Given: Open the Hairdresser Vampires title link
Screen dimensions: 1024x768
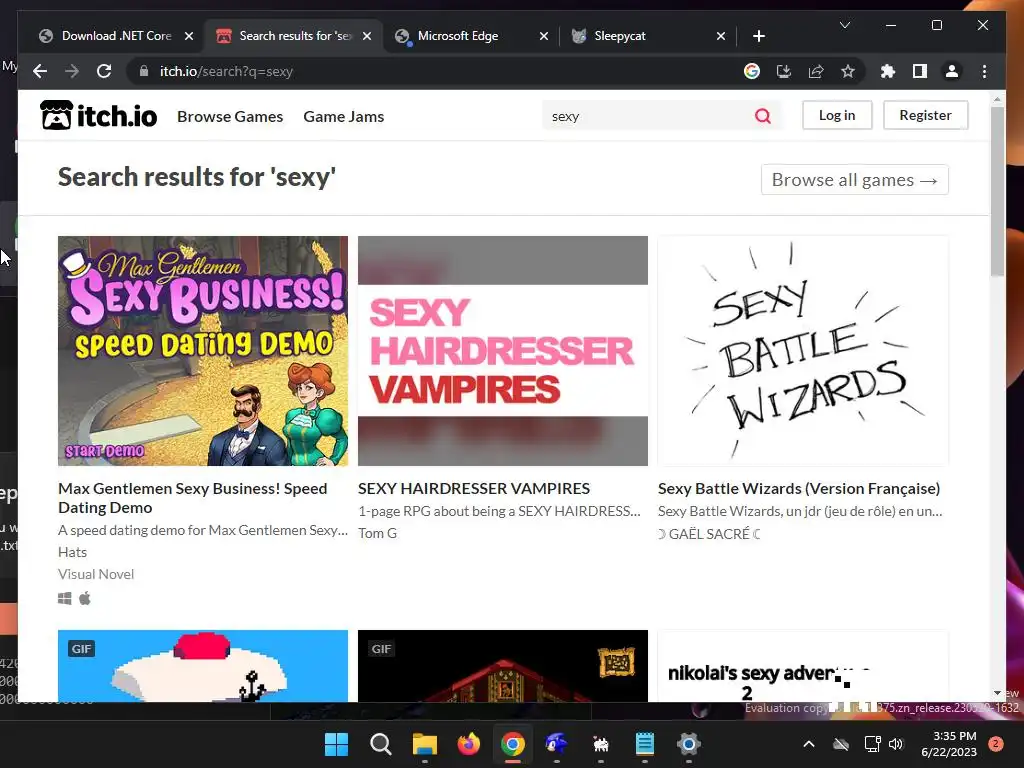Looking at the screenshot, I should click(x=473, y=488).
